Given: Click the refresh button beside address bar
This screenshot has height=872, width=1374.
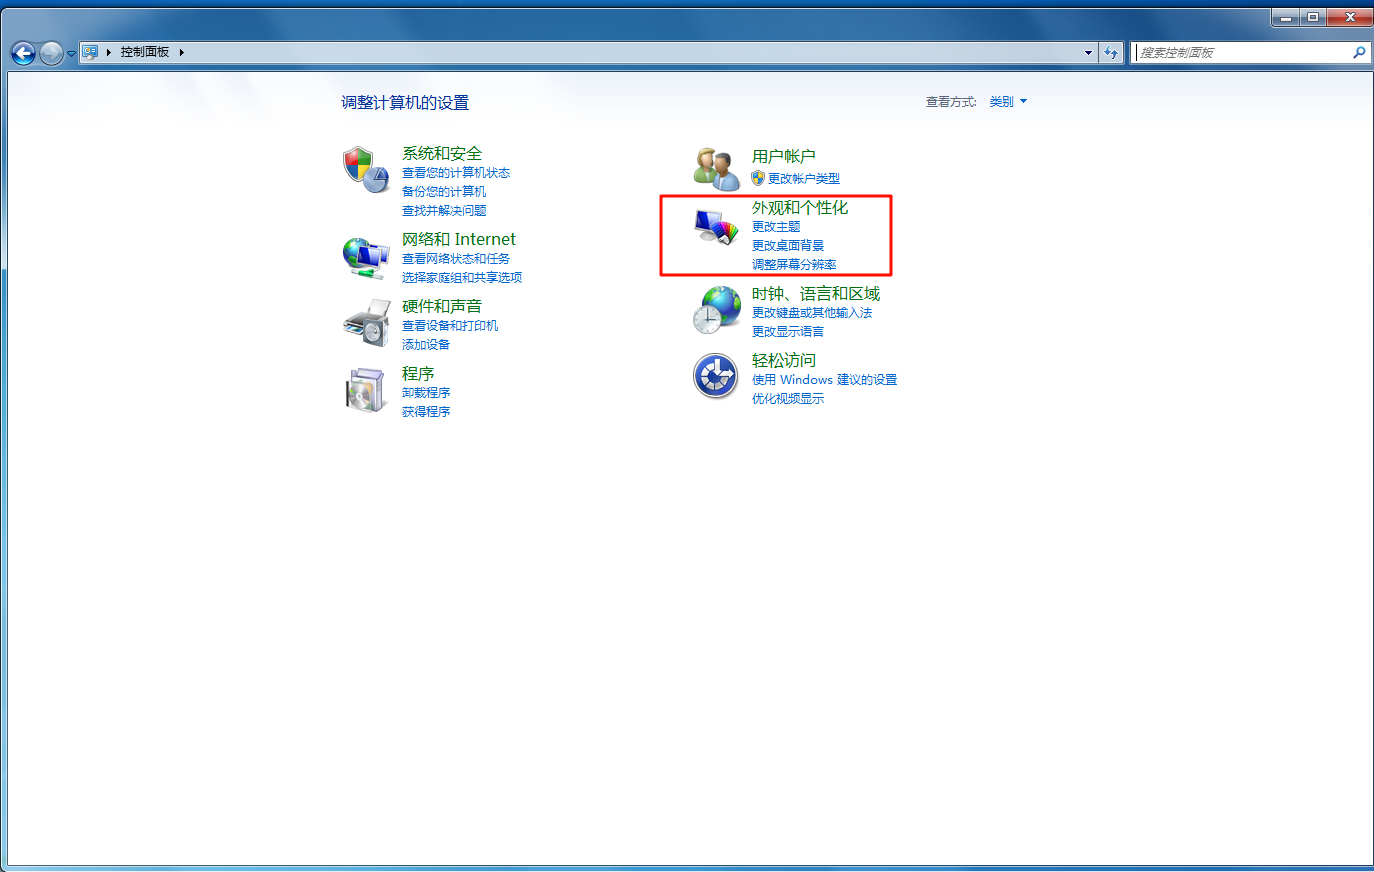Looking at the screenshot, I should pos(1111,53).
